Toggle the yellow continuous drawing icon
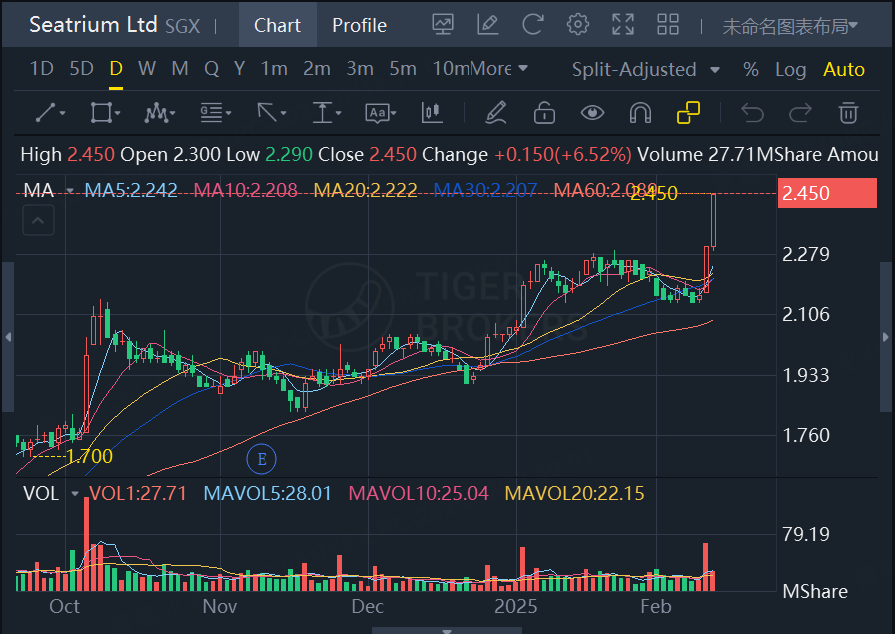 [688, 112]
